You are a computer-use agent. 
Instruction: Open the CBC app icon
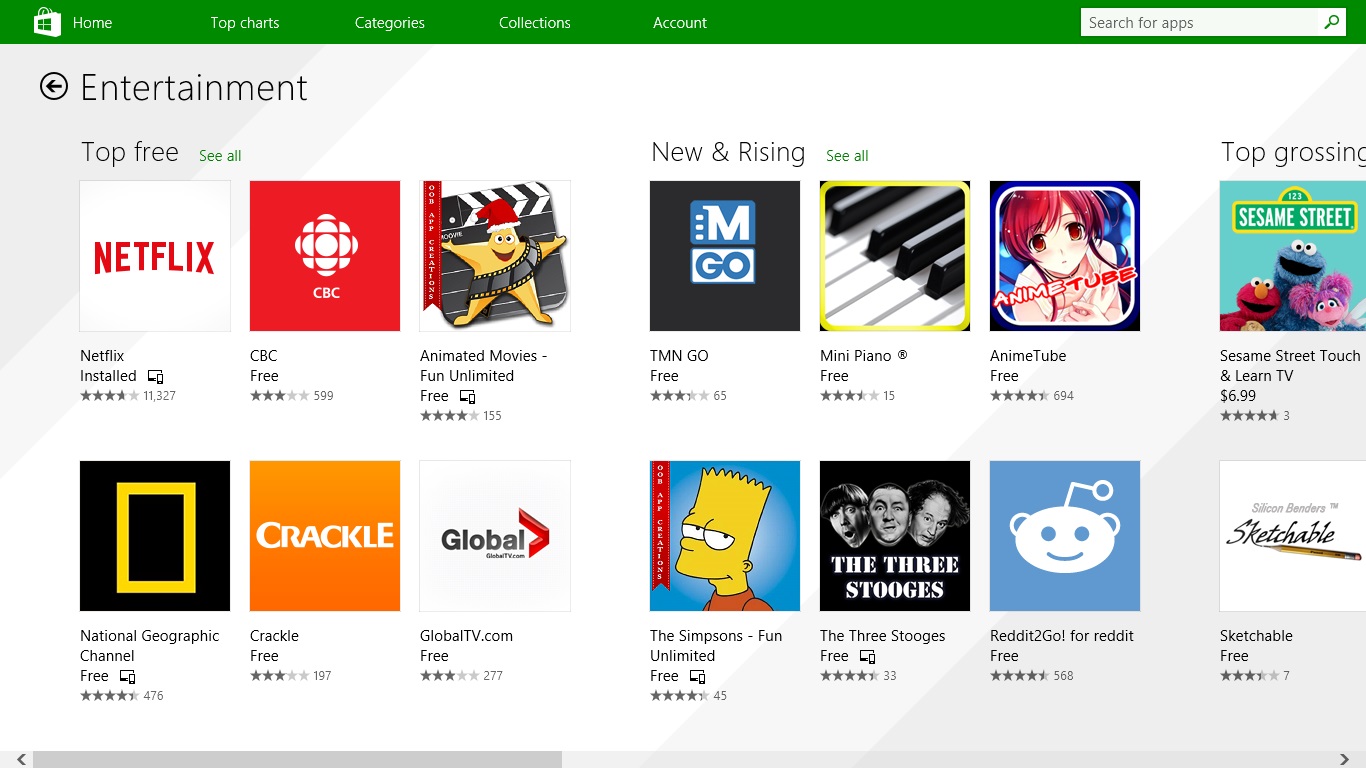coord(325,256)
